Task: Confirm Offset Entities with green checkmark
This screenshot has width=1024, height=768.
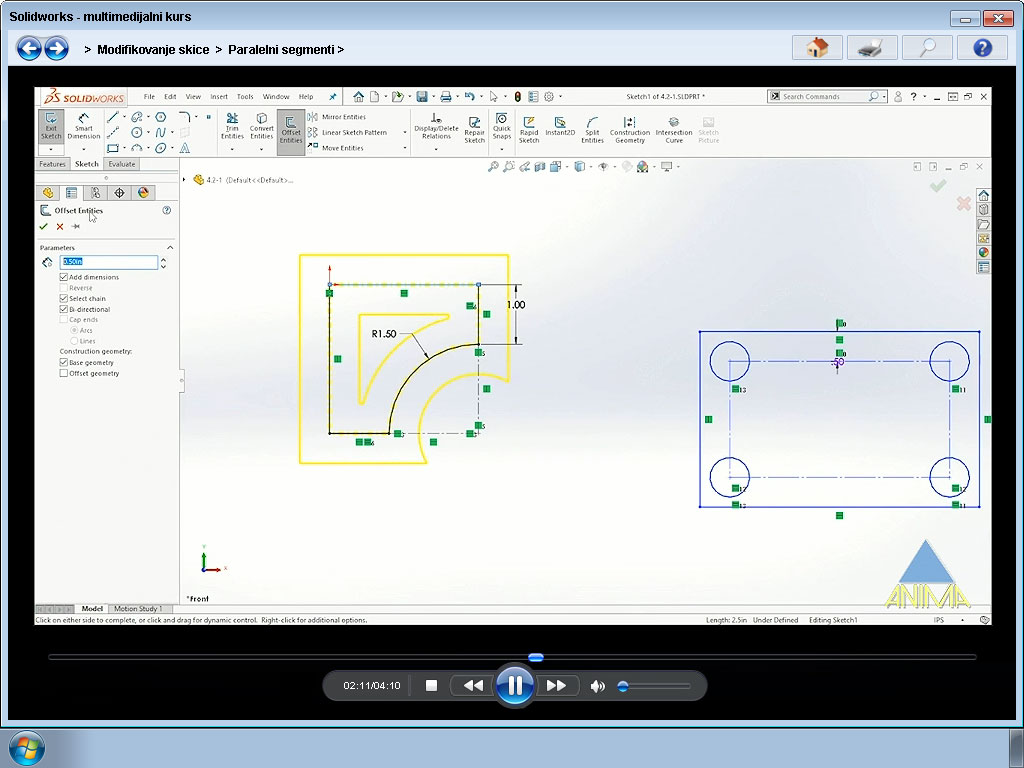Action: pos(42,226)
